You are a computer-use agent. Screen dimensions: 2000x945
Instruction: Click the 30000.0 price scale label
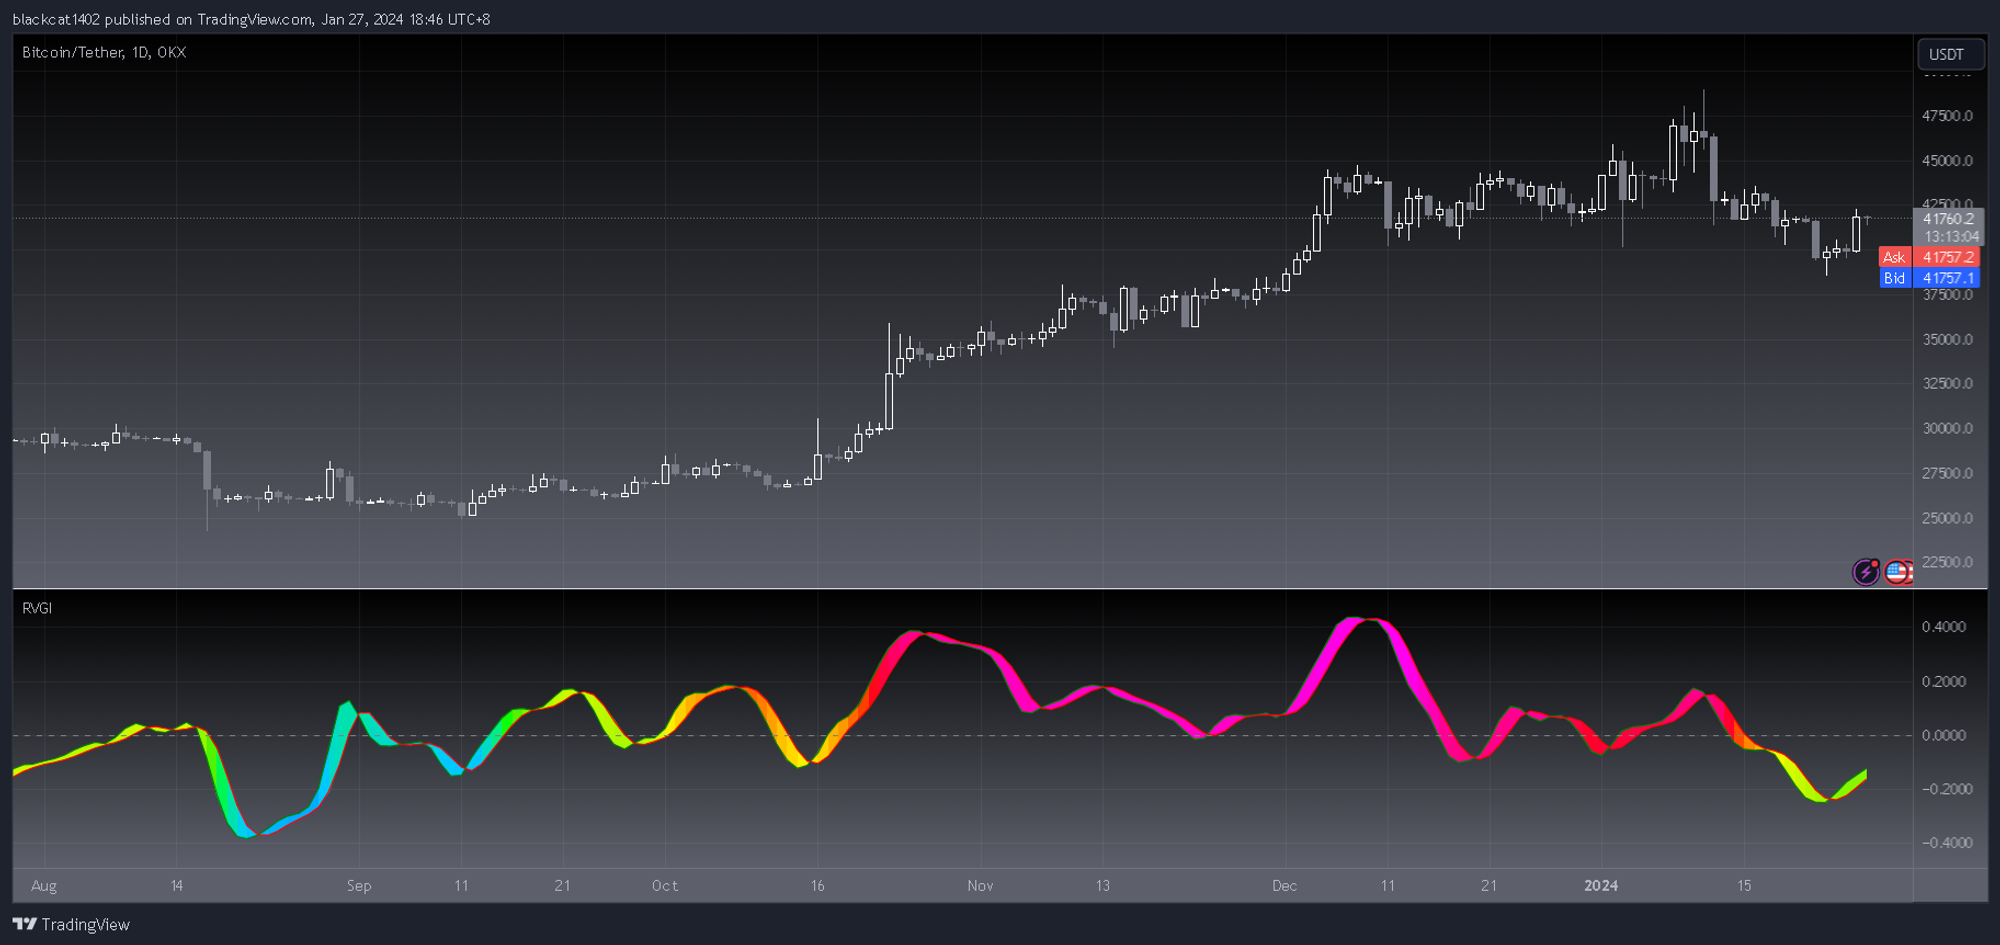point(1947,429)
